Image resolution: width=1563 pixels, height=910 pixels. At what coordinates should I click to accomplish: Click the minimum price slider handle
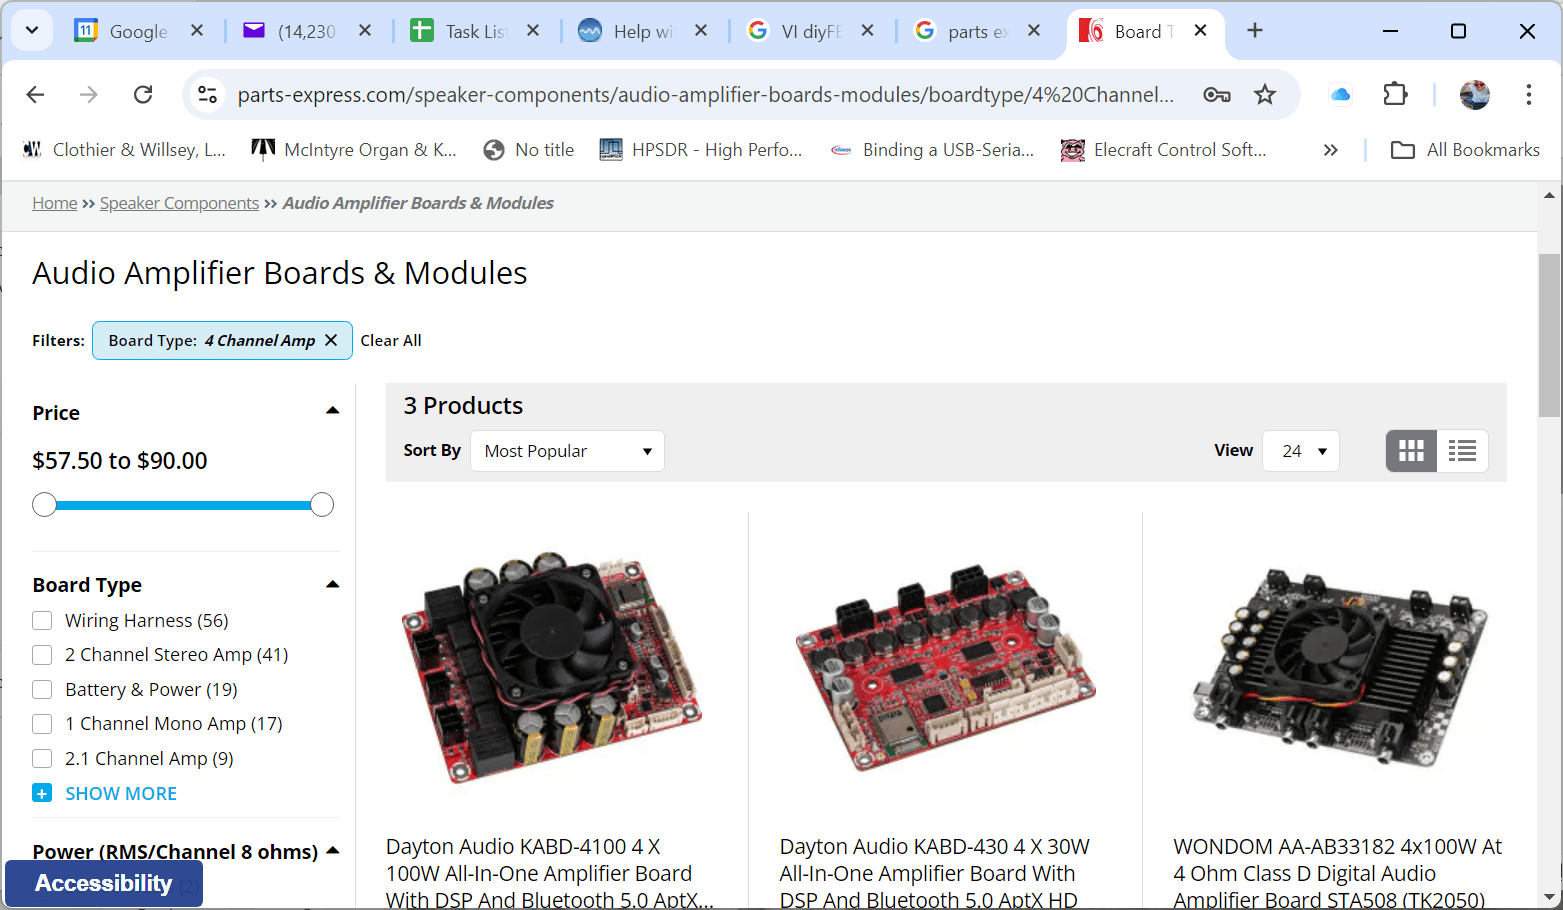pyautogui.click(x=44, y=505)
